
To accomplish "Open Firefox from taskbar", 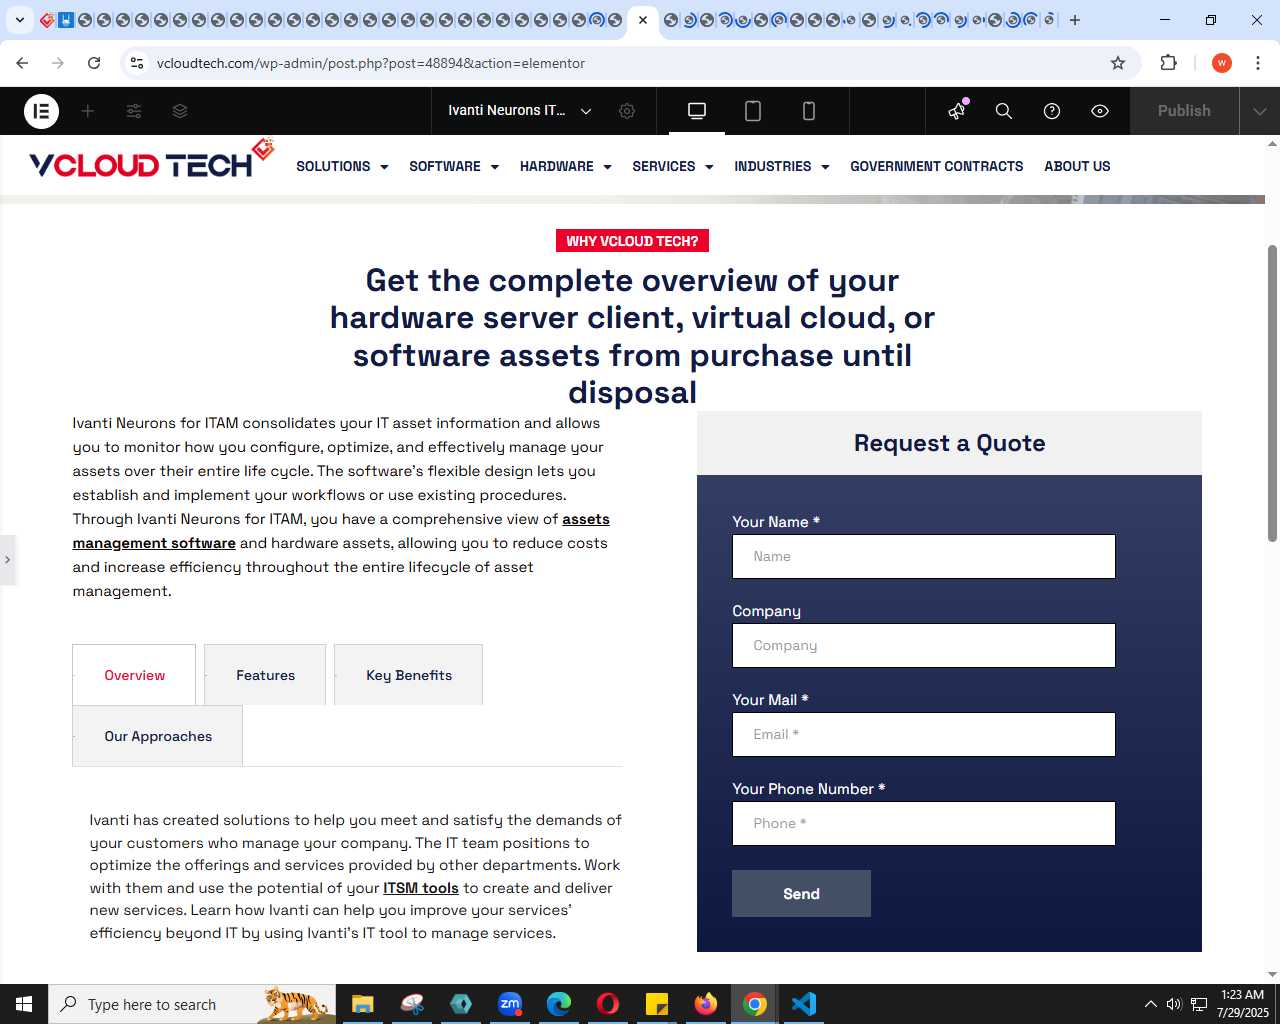I will click(706, 1004).
